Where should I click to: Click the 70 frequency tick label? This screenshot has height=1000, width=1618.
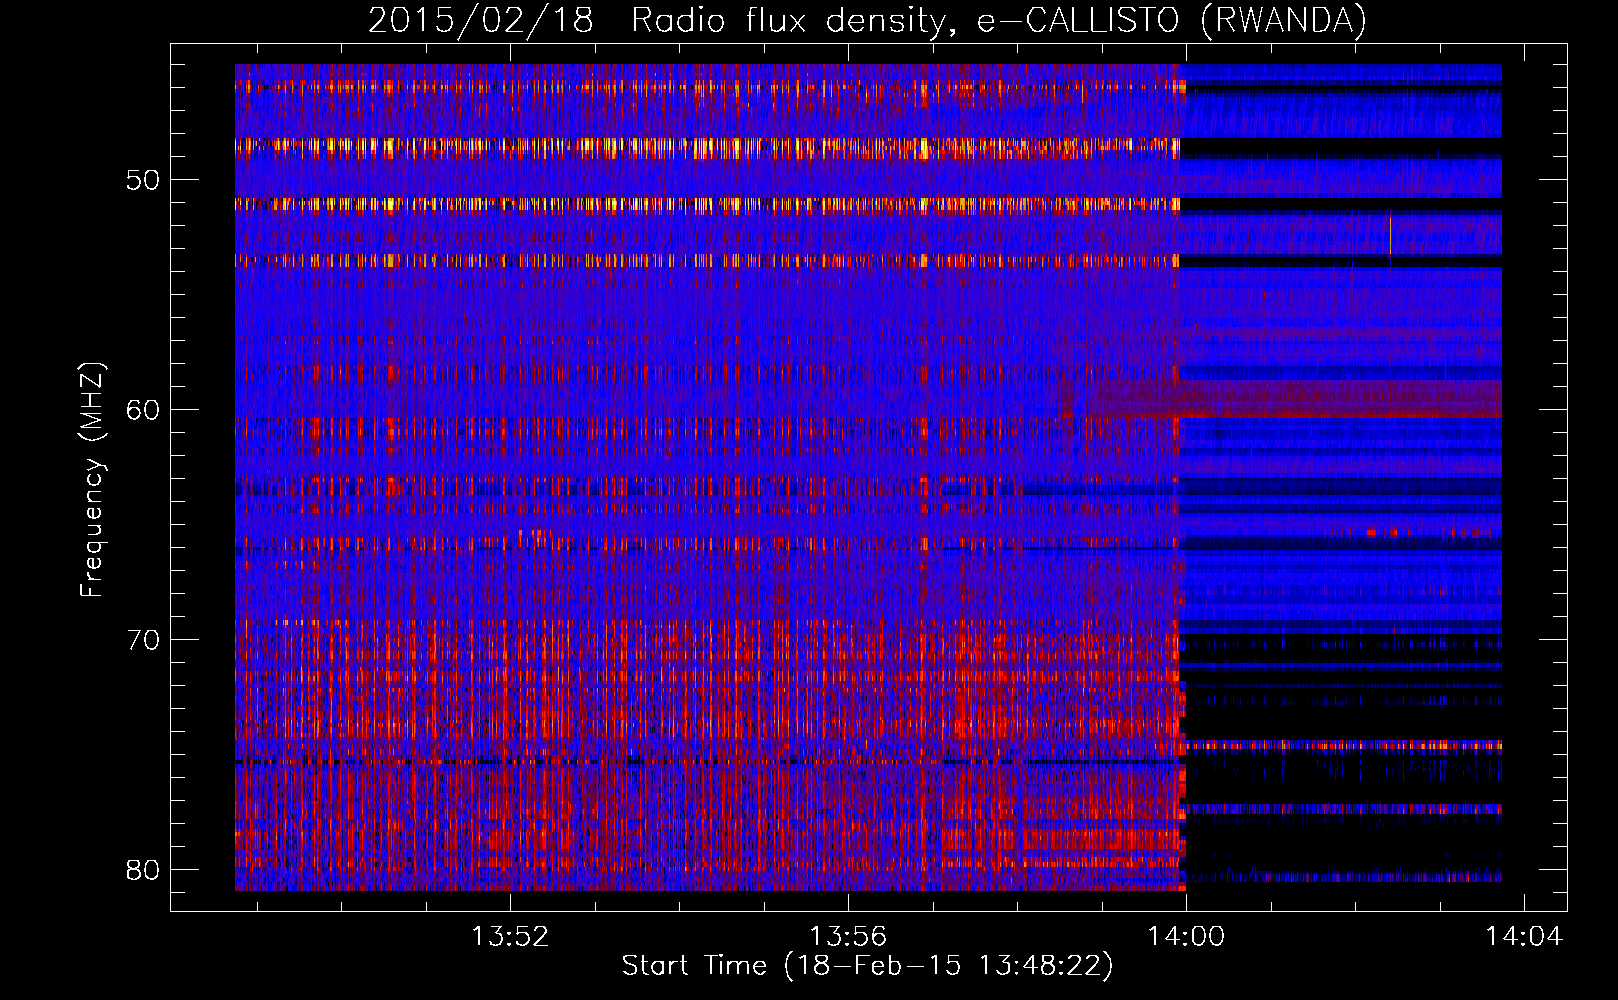(143, 640)
